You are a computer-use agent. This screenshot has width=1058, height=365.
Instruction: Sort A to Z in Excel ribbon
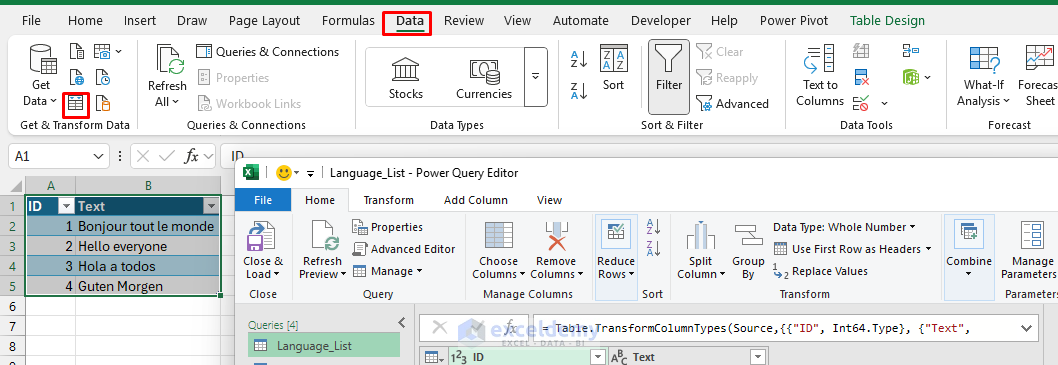[x=579, y=59]
